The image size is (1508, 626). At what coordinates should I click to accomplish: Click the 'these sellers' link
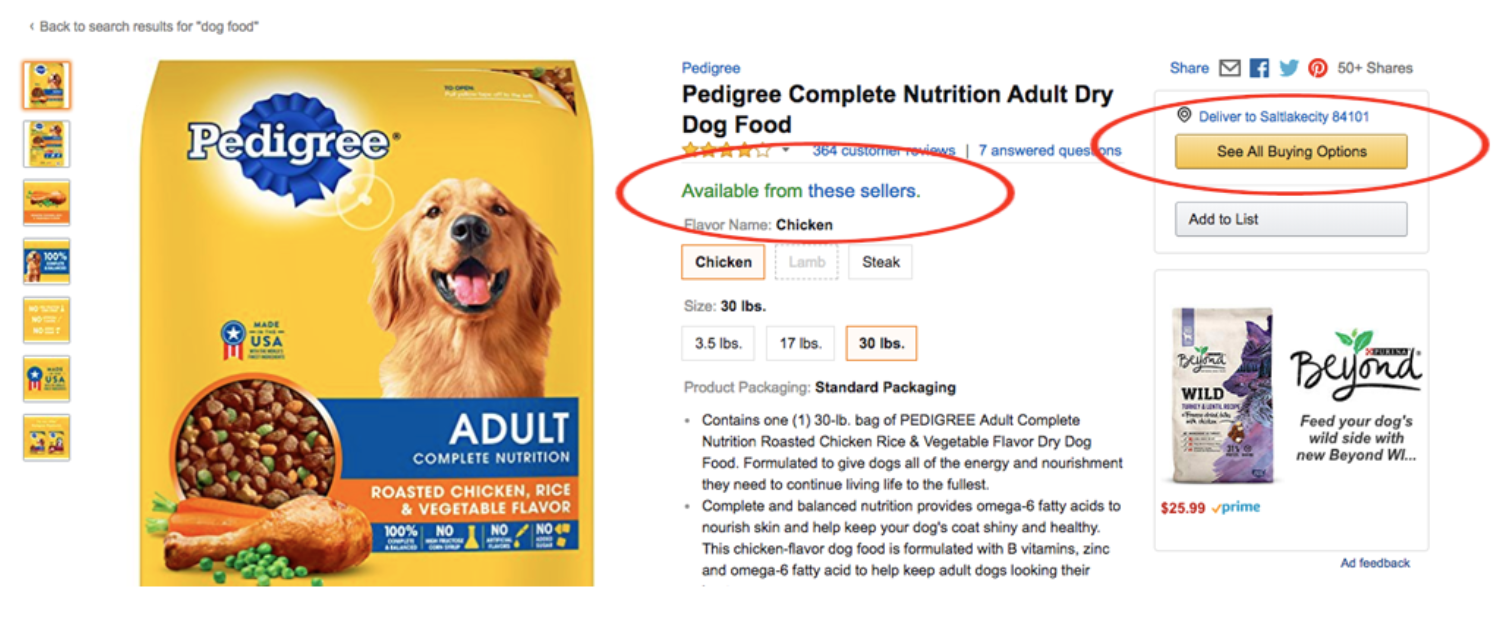pos(864,190)
